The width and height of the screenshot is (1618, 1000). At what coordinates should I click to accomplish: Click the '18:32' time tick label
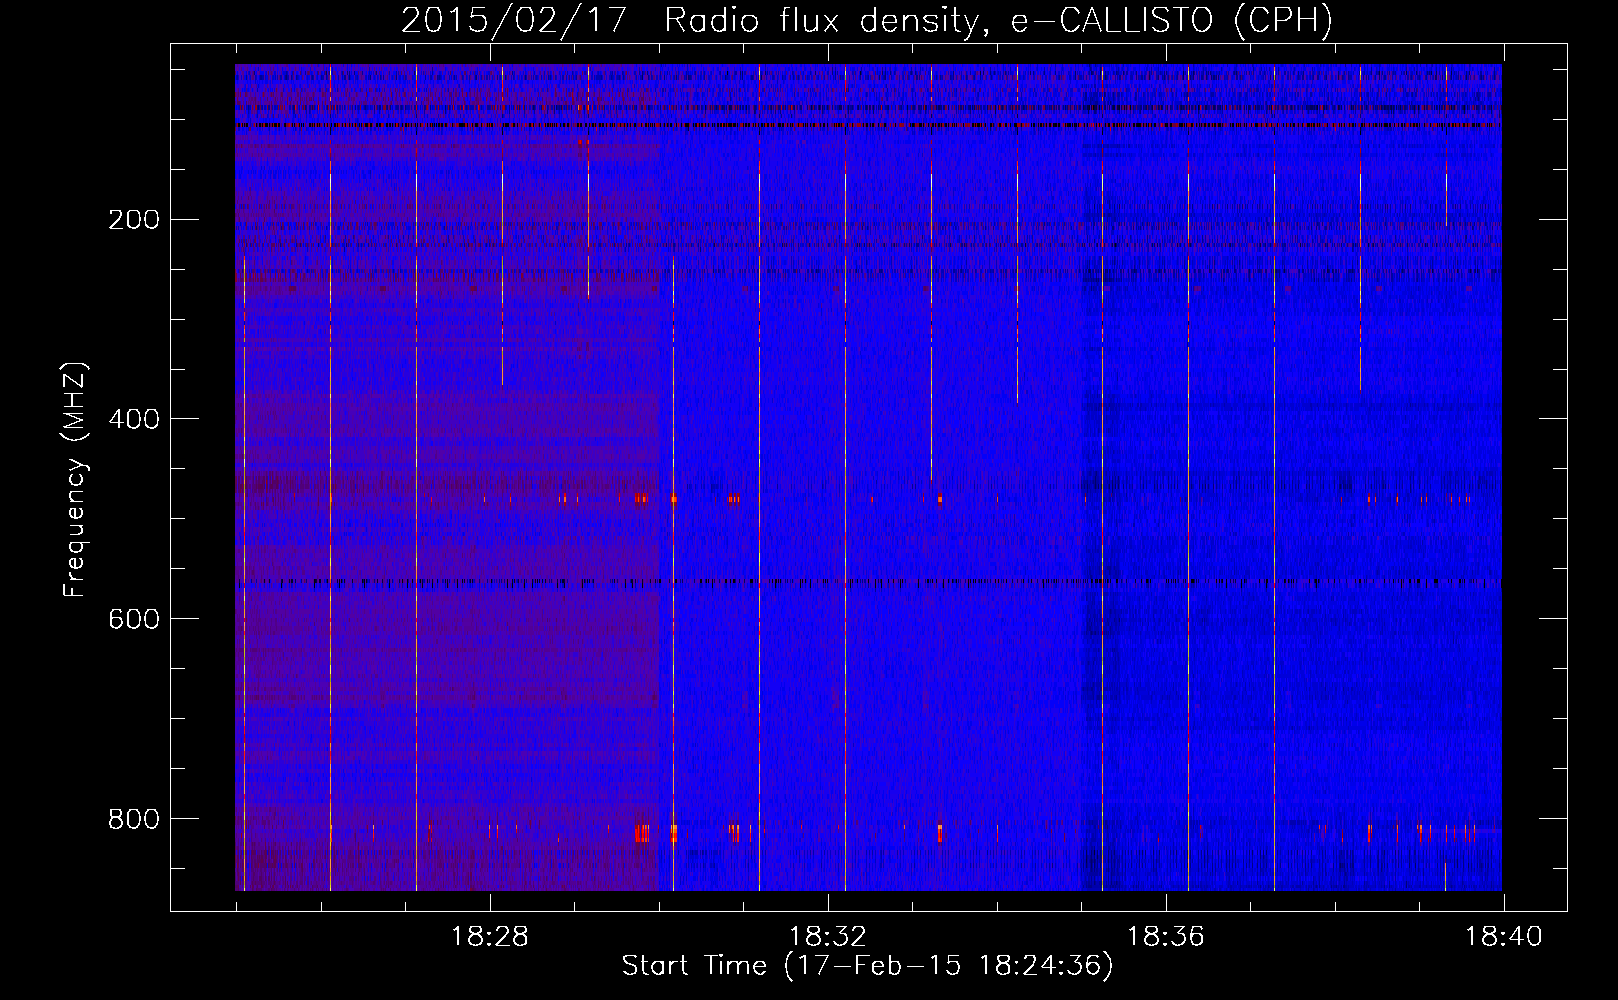827,937
